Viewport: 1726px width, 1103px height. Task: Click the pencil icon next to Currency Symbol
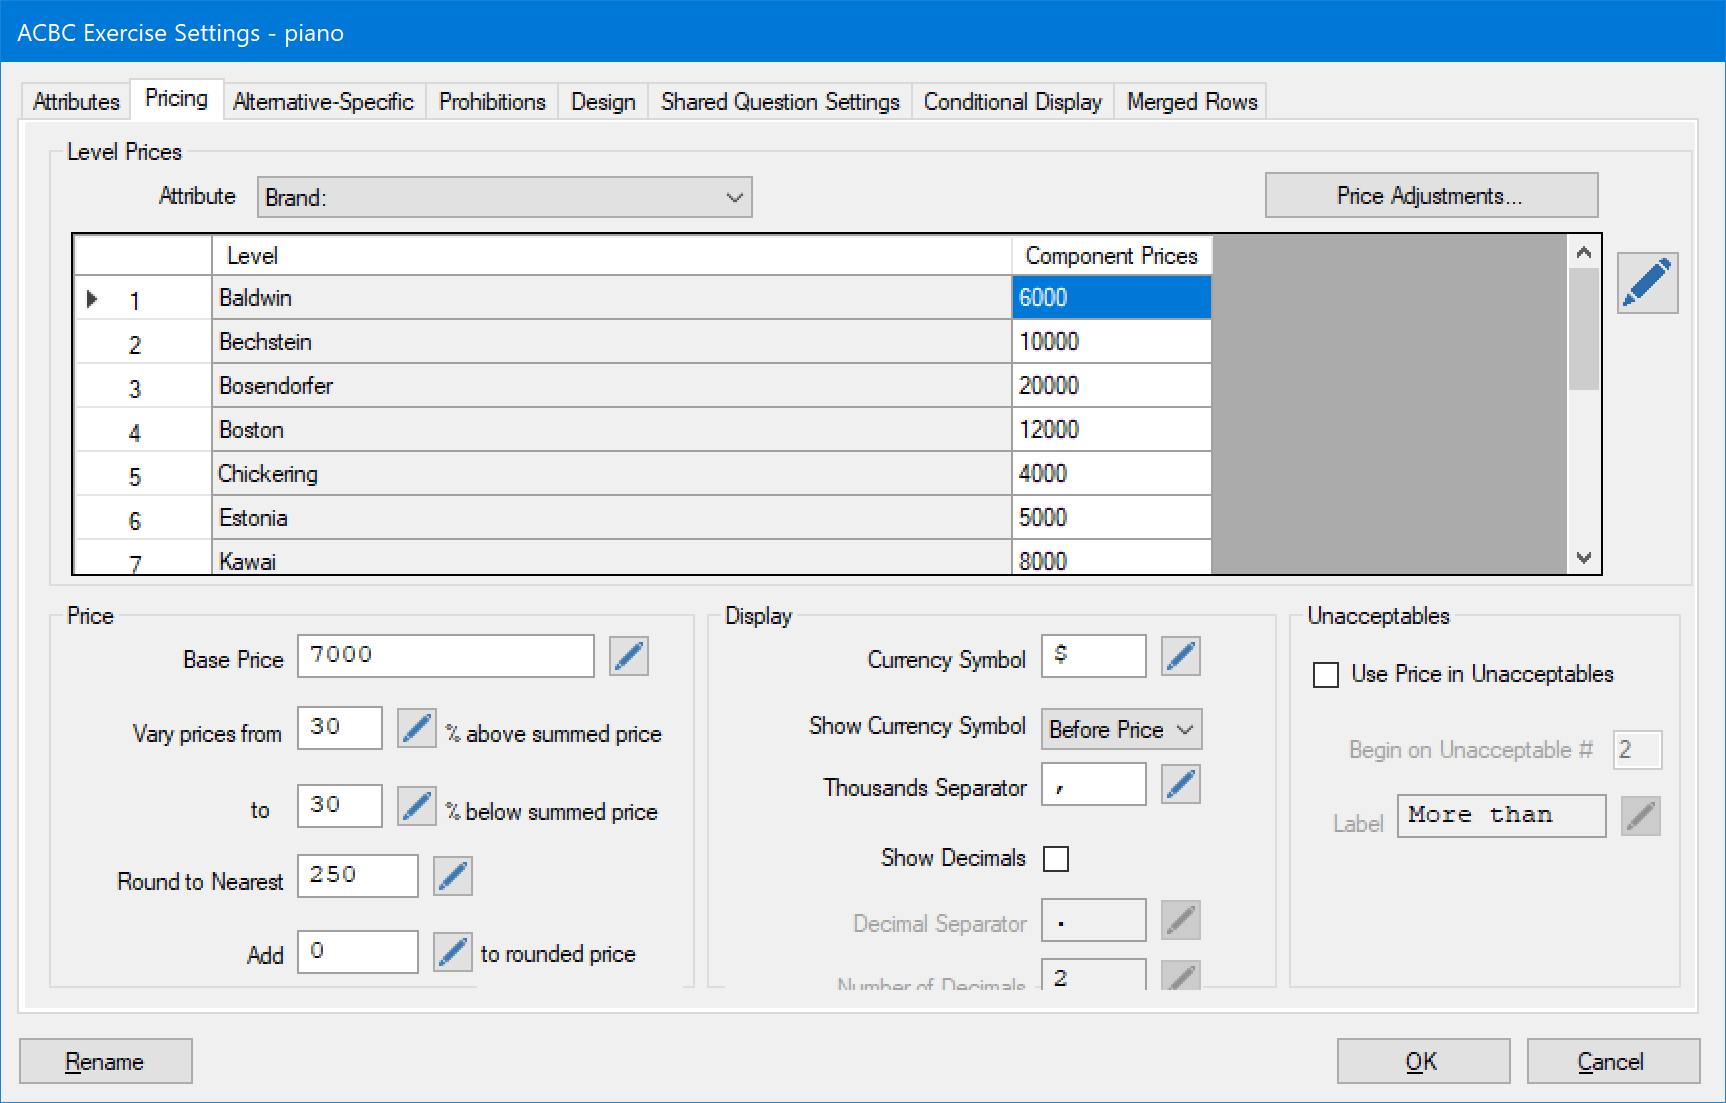pyautogui.click(x=1181, y=656)
